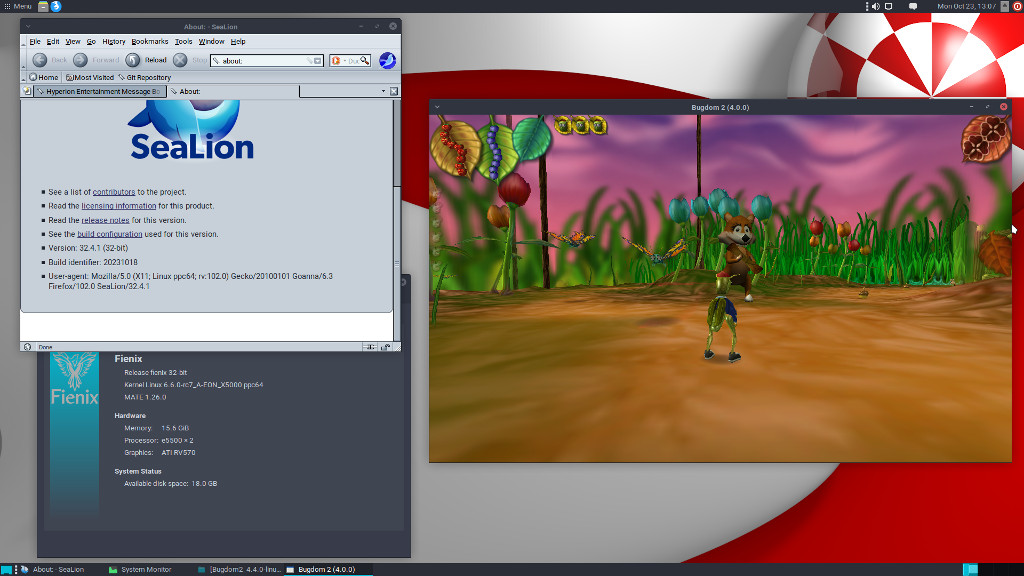Click the Version: 32.4.1 (32-bit) text

point(88,248)
